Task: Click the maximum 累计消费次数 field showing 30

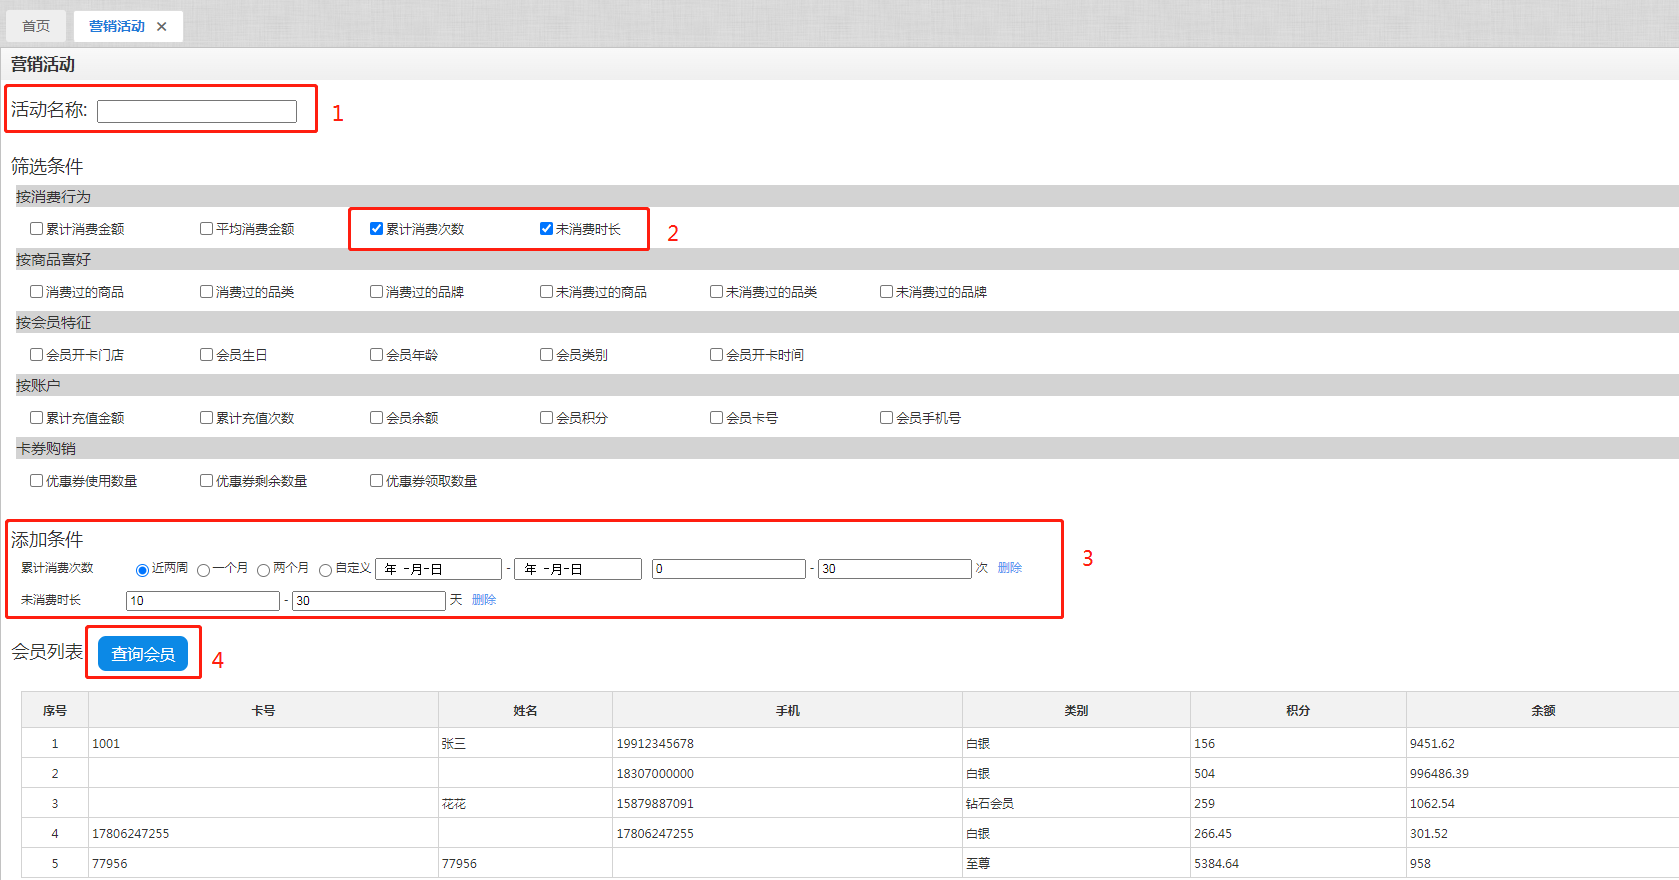Action: (895, 569)
